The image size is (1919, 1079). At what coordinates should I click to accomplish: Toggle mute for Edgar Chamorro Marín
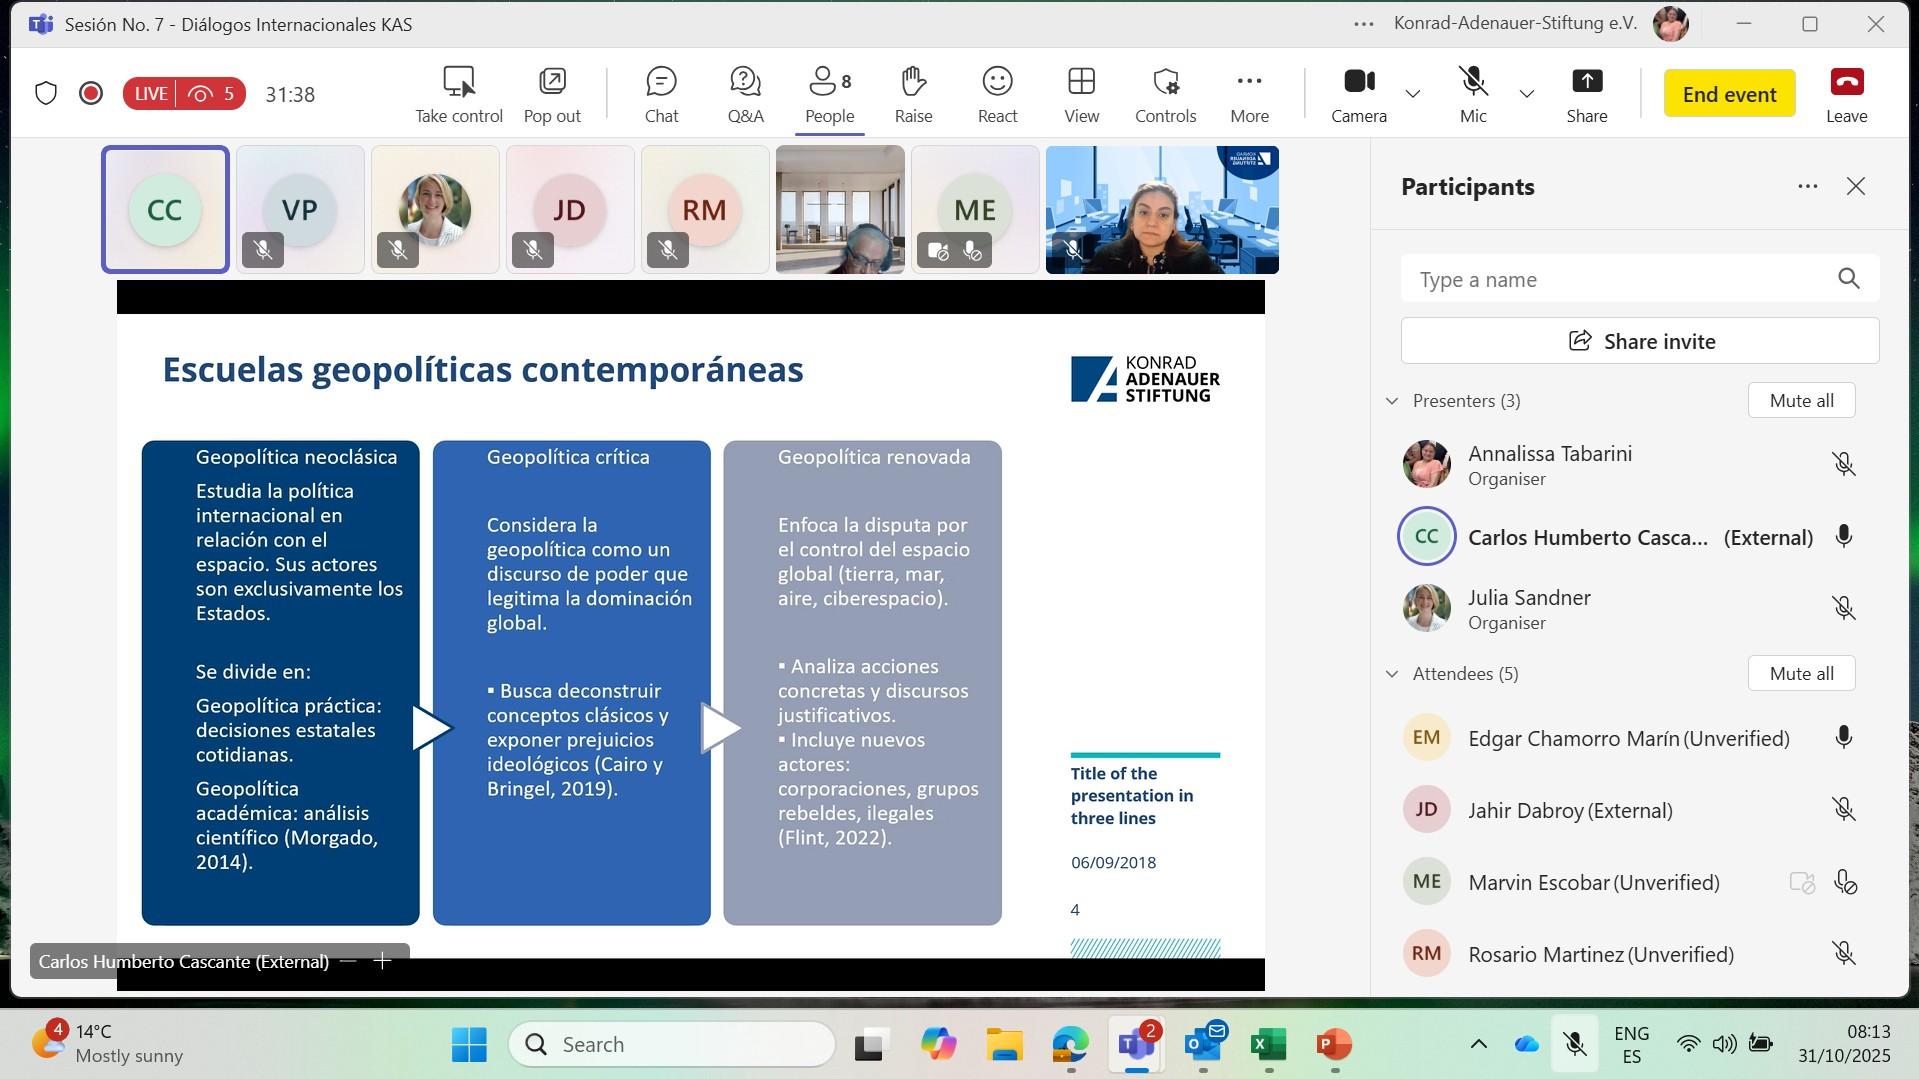click(1843, 738)
